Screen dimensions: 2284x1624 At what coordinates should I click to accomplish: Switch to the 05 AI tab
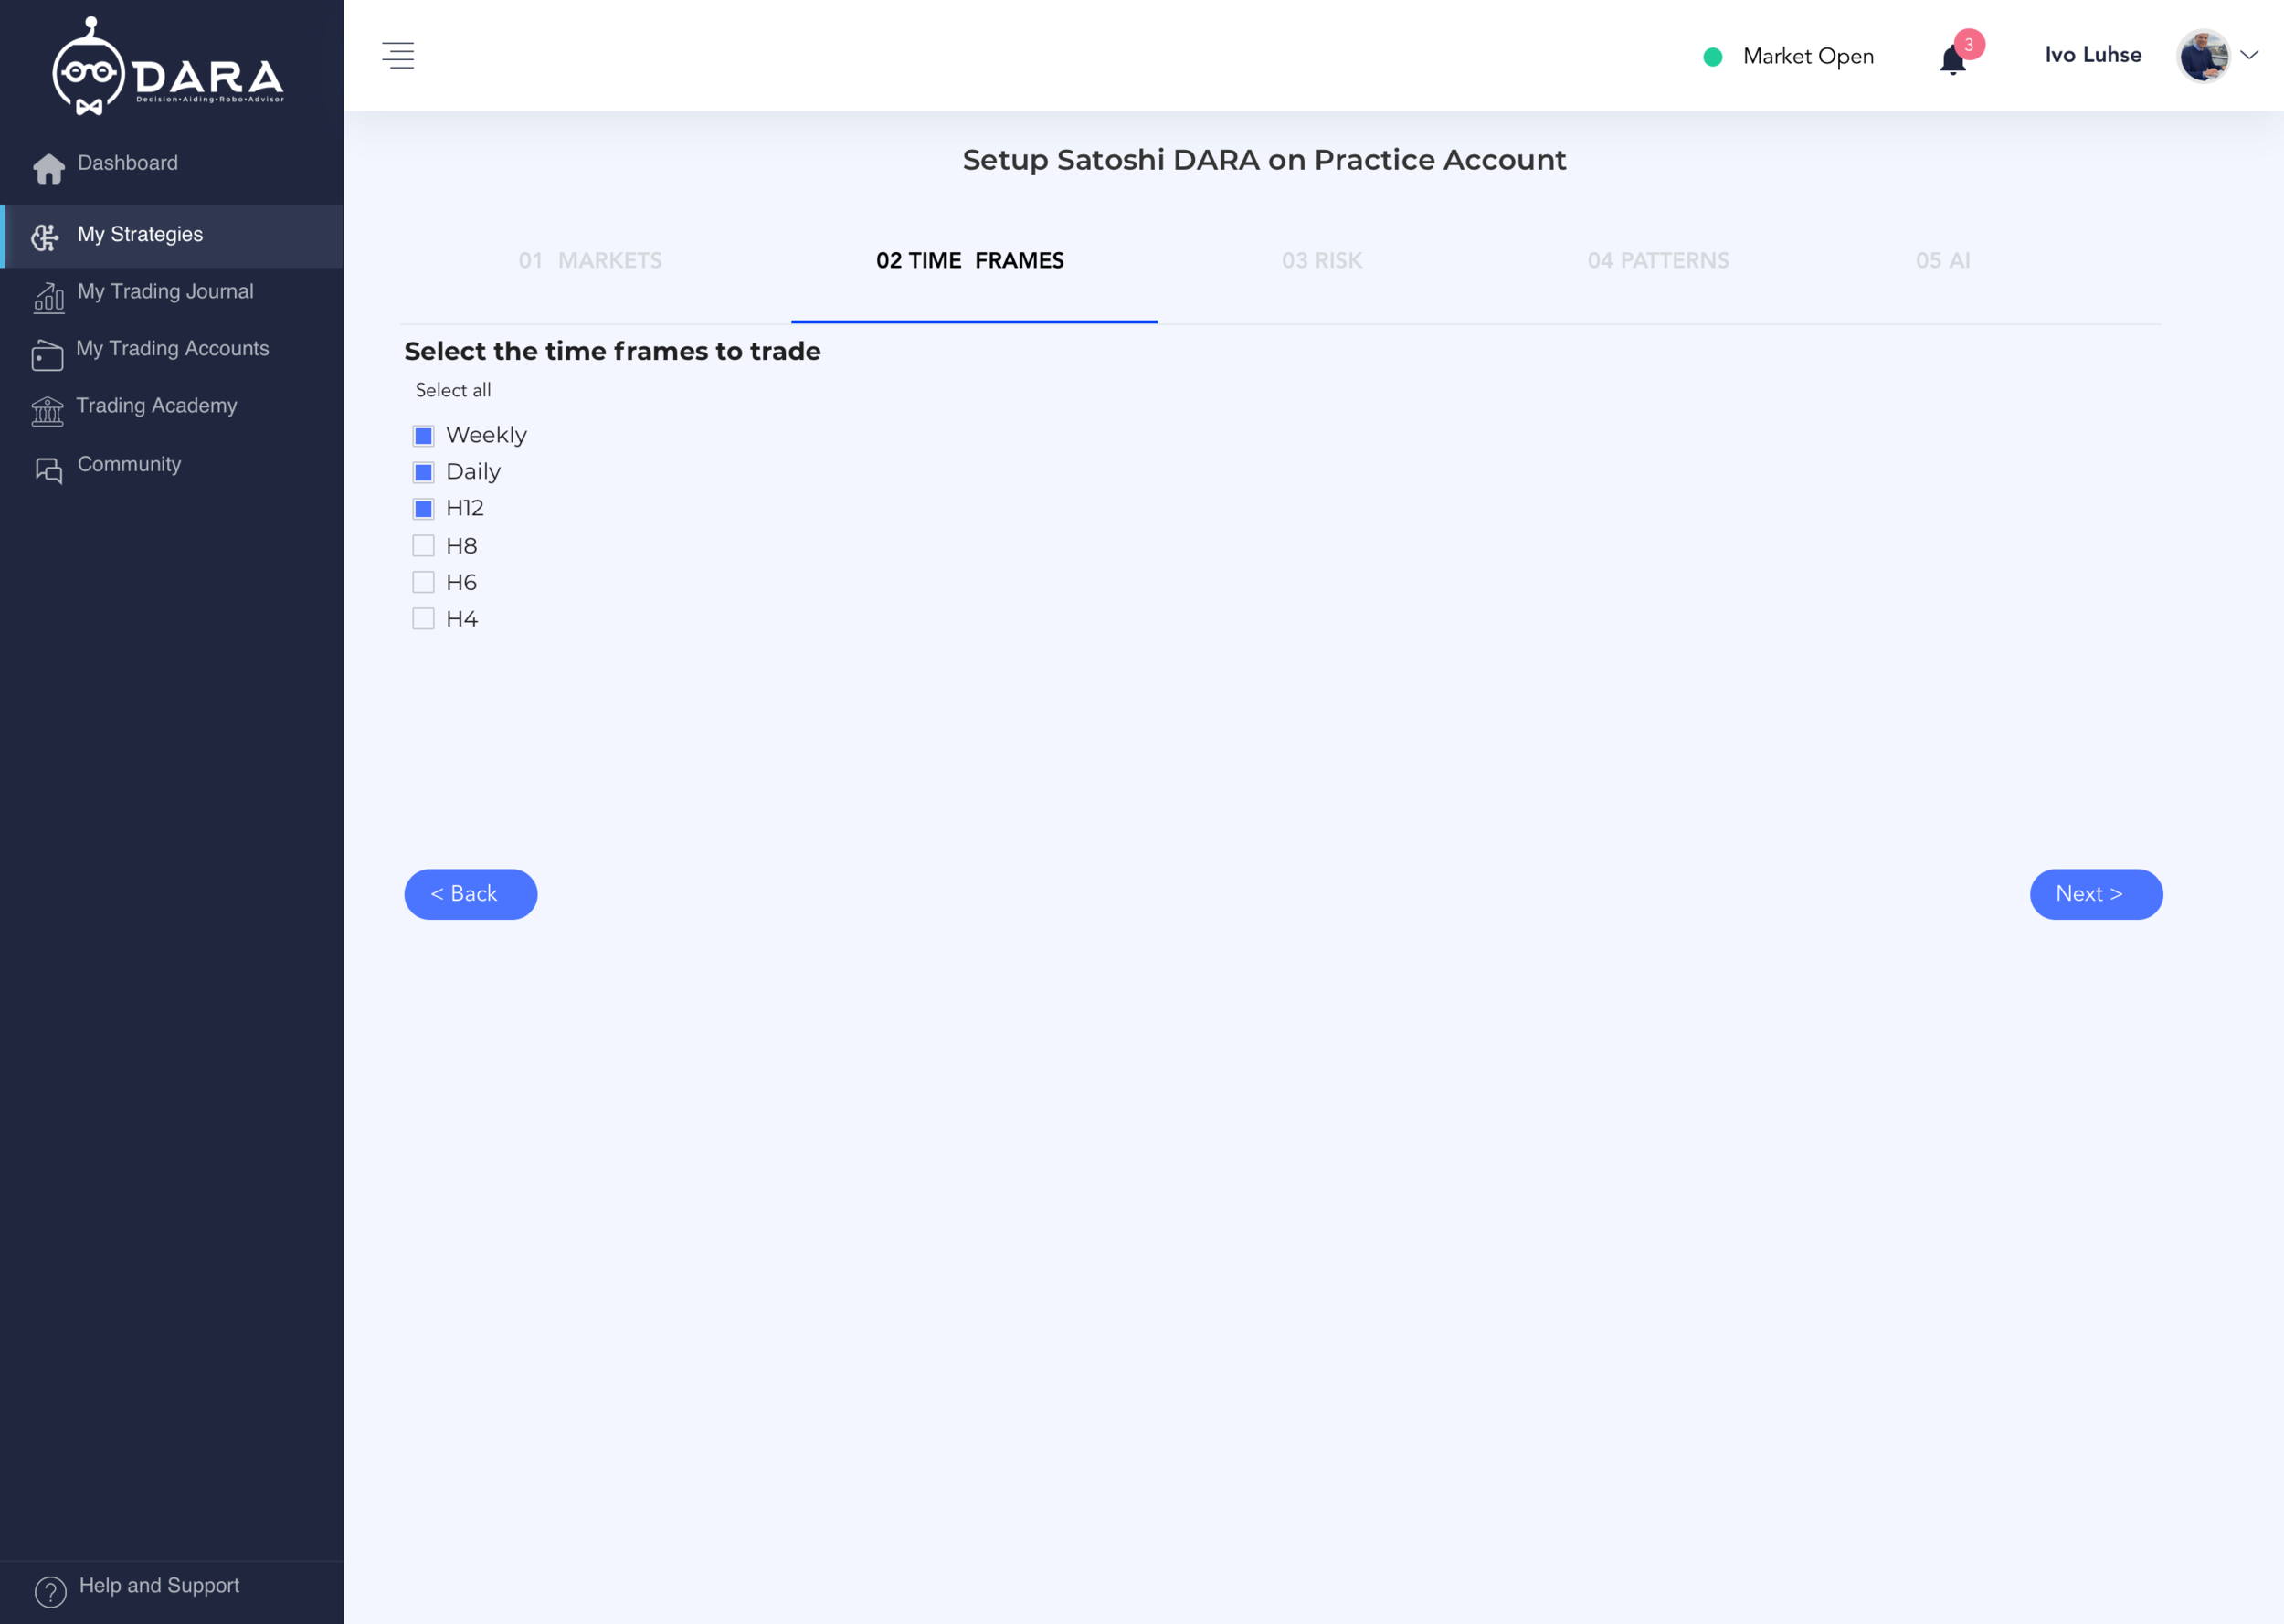click(1943, 260)
